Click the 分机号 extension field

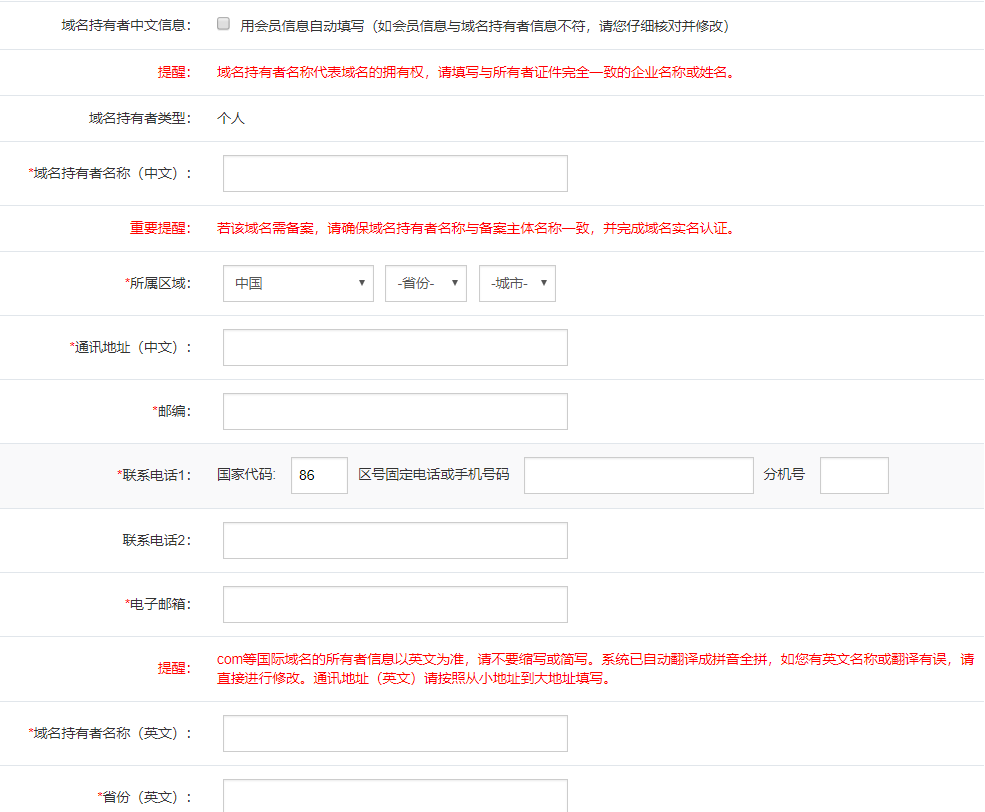(854, 475)
